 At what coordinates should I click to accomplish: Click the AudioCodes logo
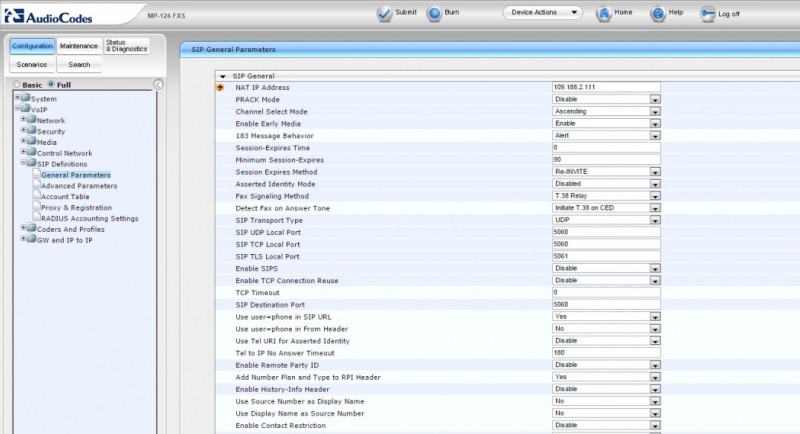(x=48, y=16)
